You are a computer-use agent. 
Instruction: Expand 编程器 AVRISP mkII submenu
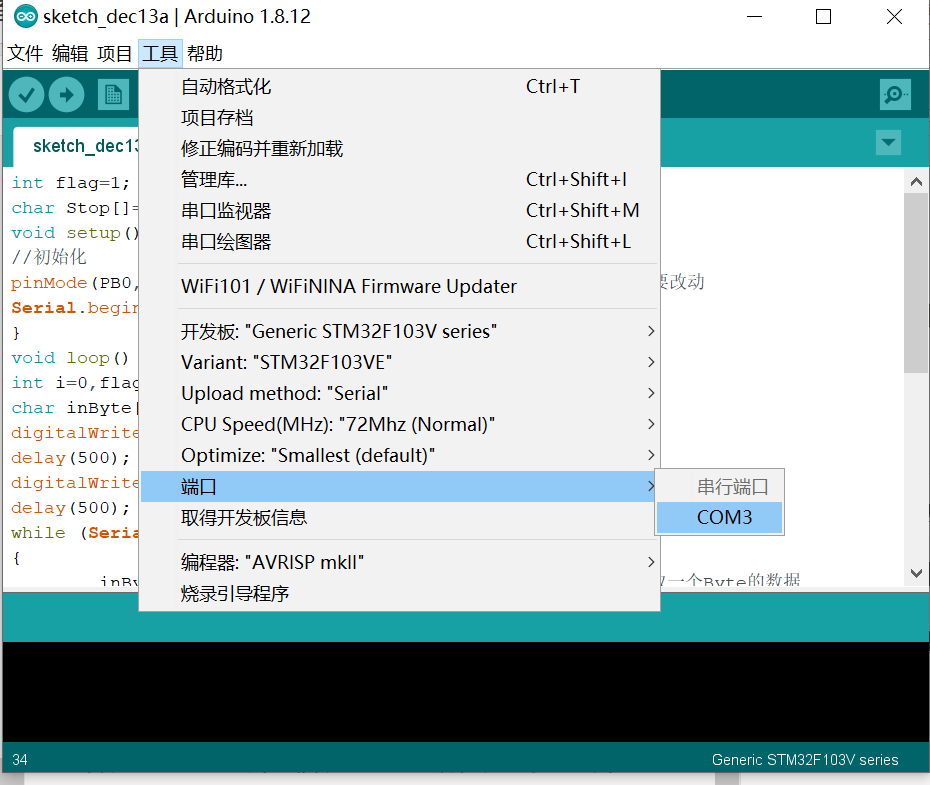pyautogui.click(x=400, y=562)
